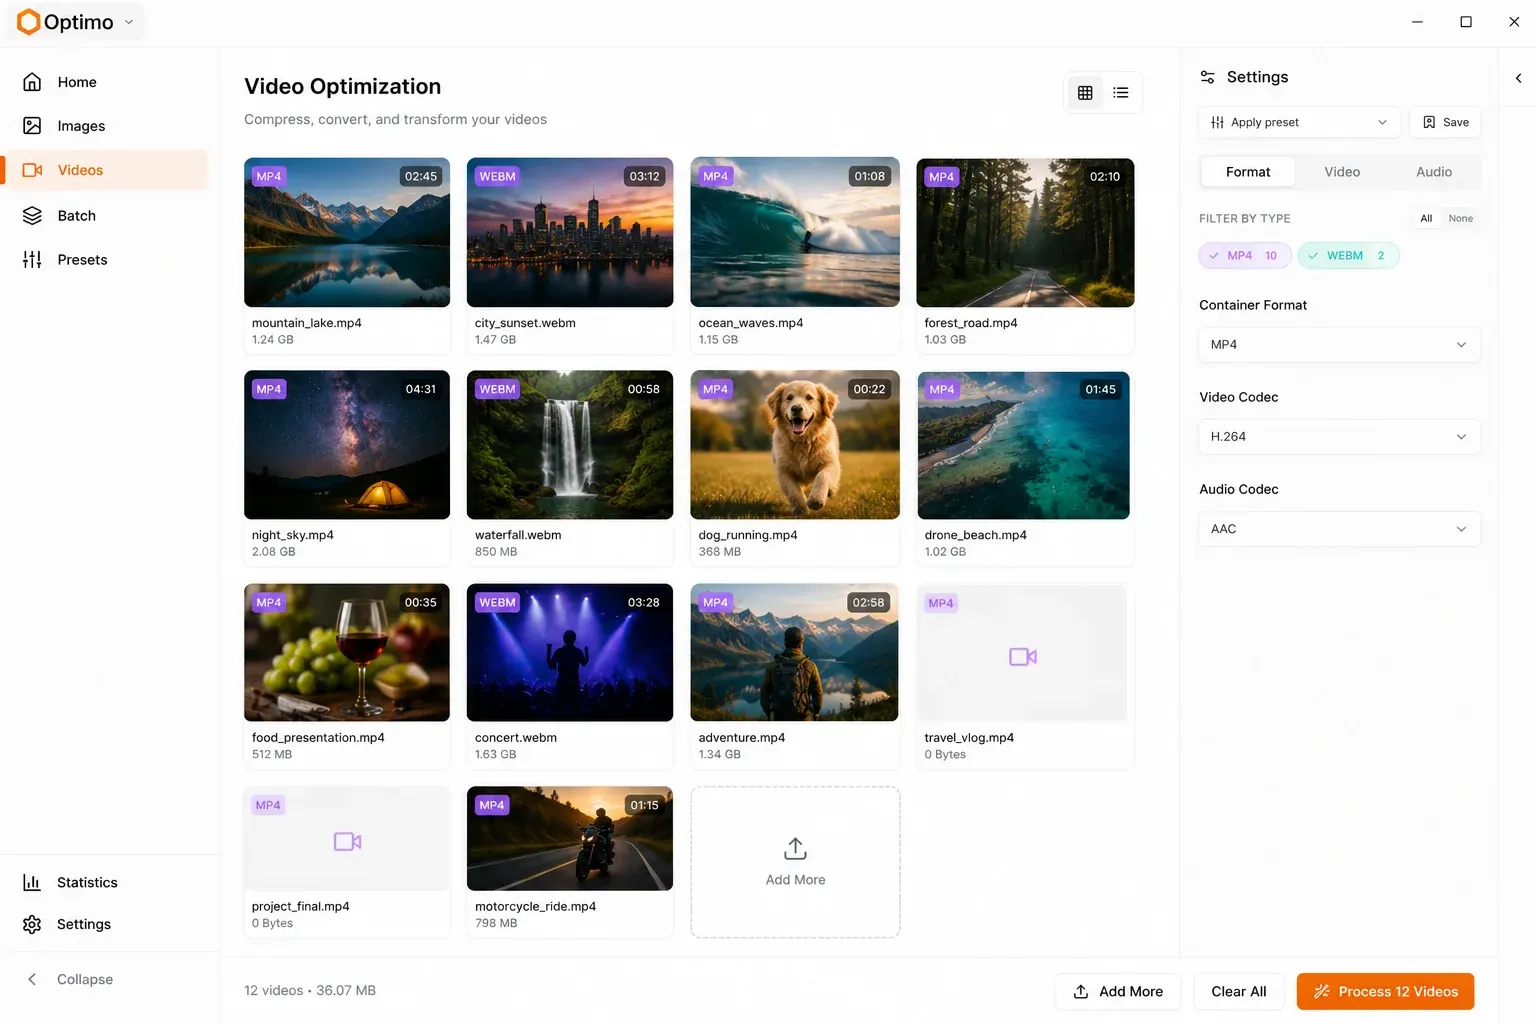Select the city_sunset.webm thumbnail
Viewport: 1536px width, 1024px height.
570,232
